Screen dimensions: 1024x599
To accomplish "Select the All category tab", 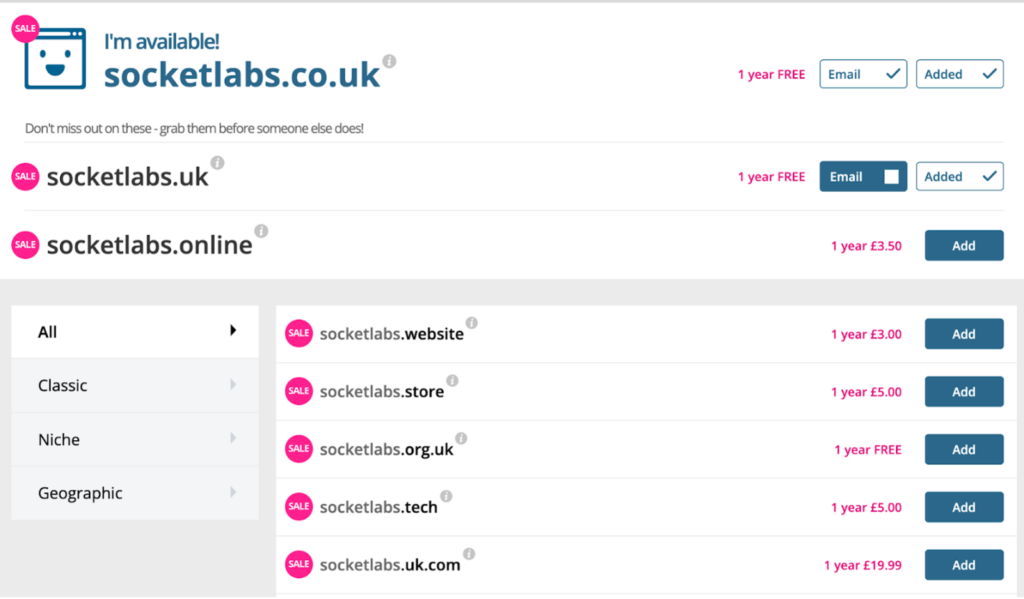I will pyautogui.click(x=135, y=332).
